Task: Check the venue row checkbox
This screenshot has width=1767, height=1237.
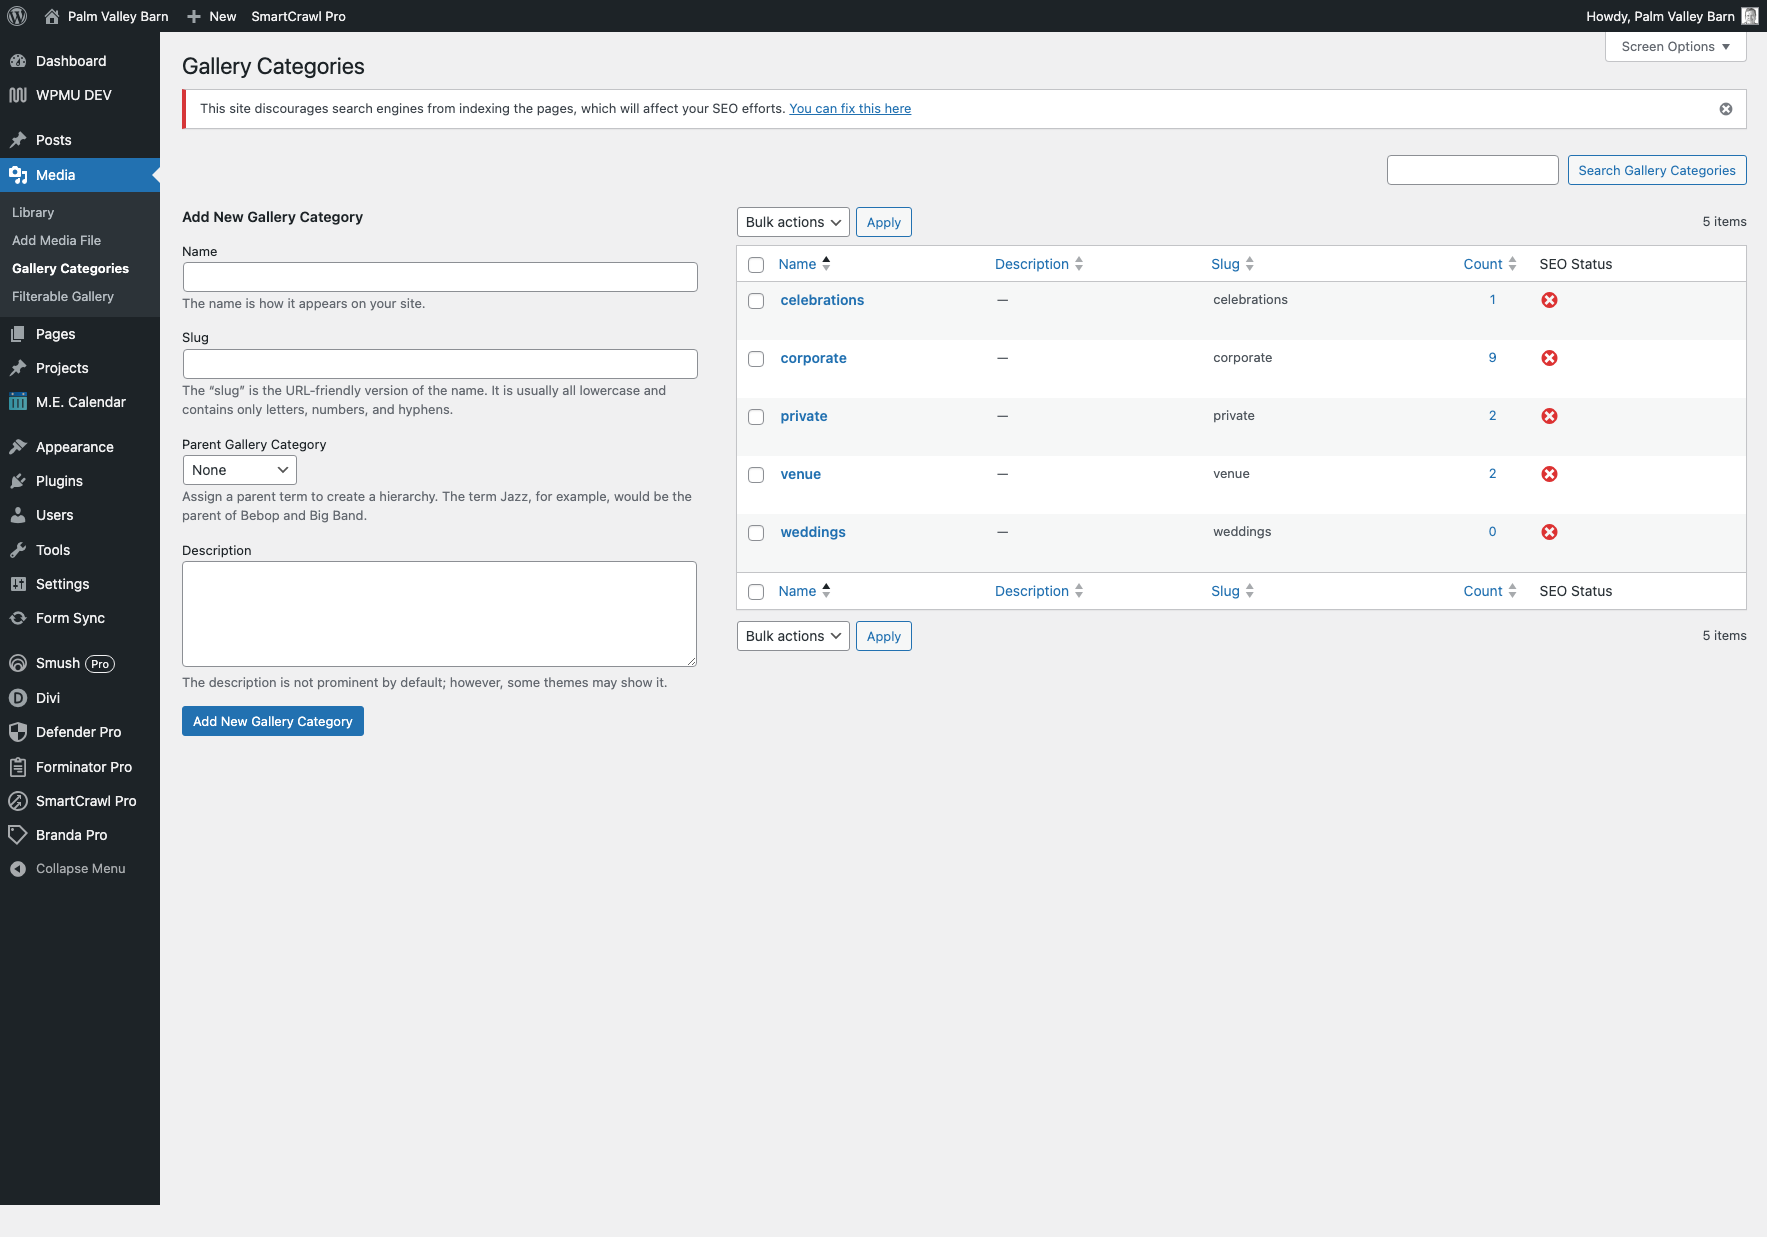Action: [756, 475]
